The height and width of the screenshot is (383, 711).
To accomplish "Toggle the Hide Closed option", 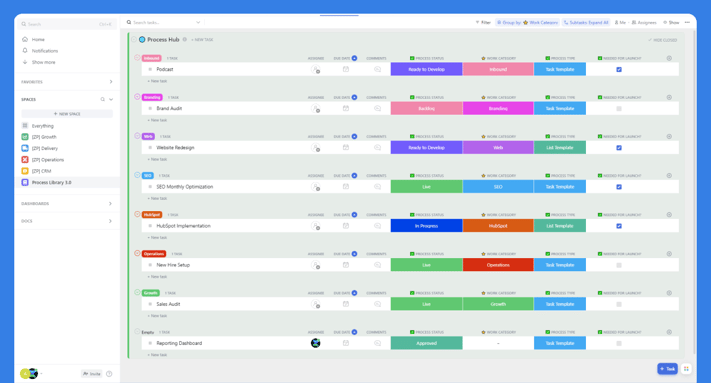I will [x=662, y=40].
